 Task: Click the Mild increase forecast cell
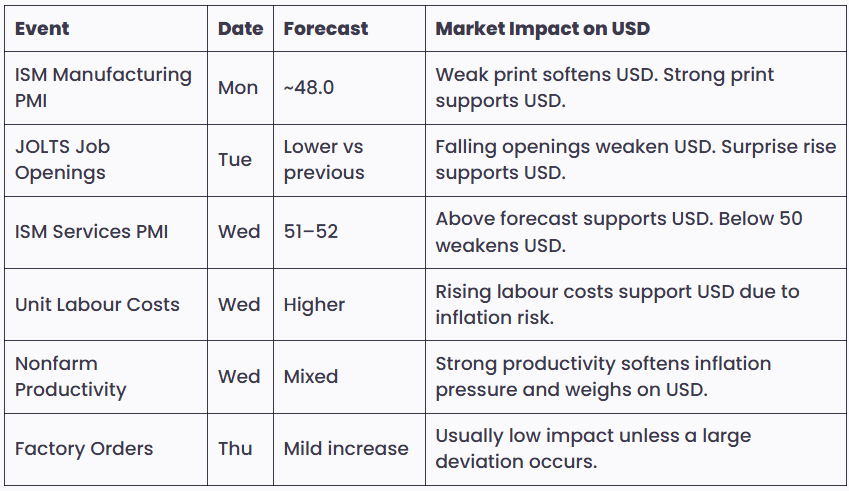[x=346, y=448]
